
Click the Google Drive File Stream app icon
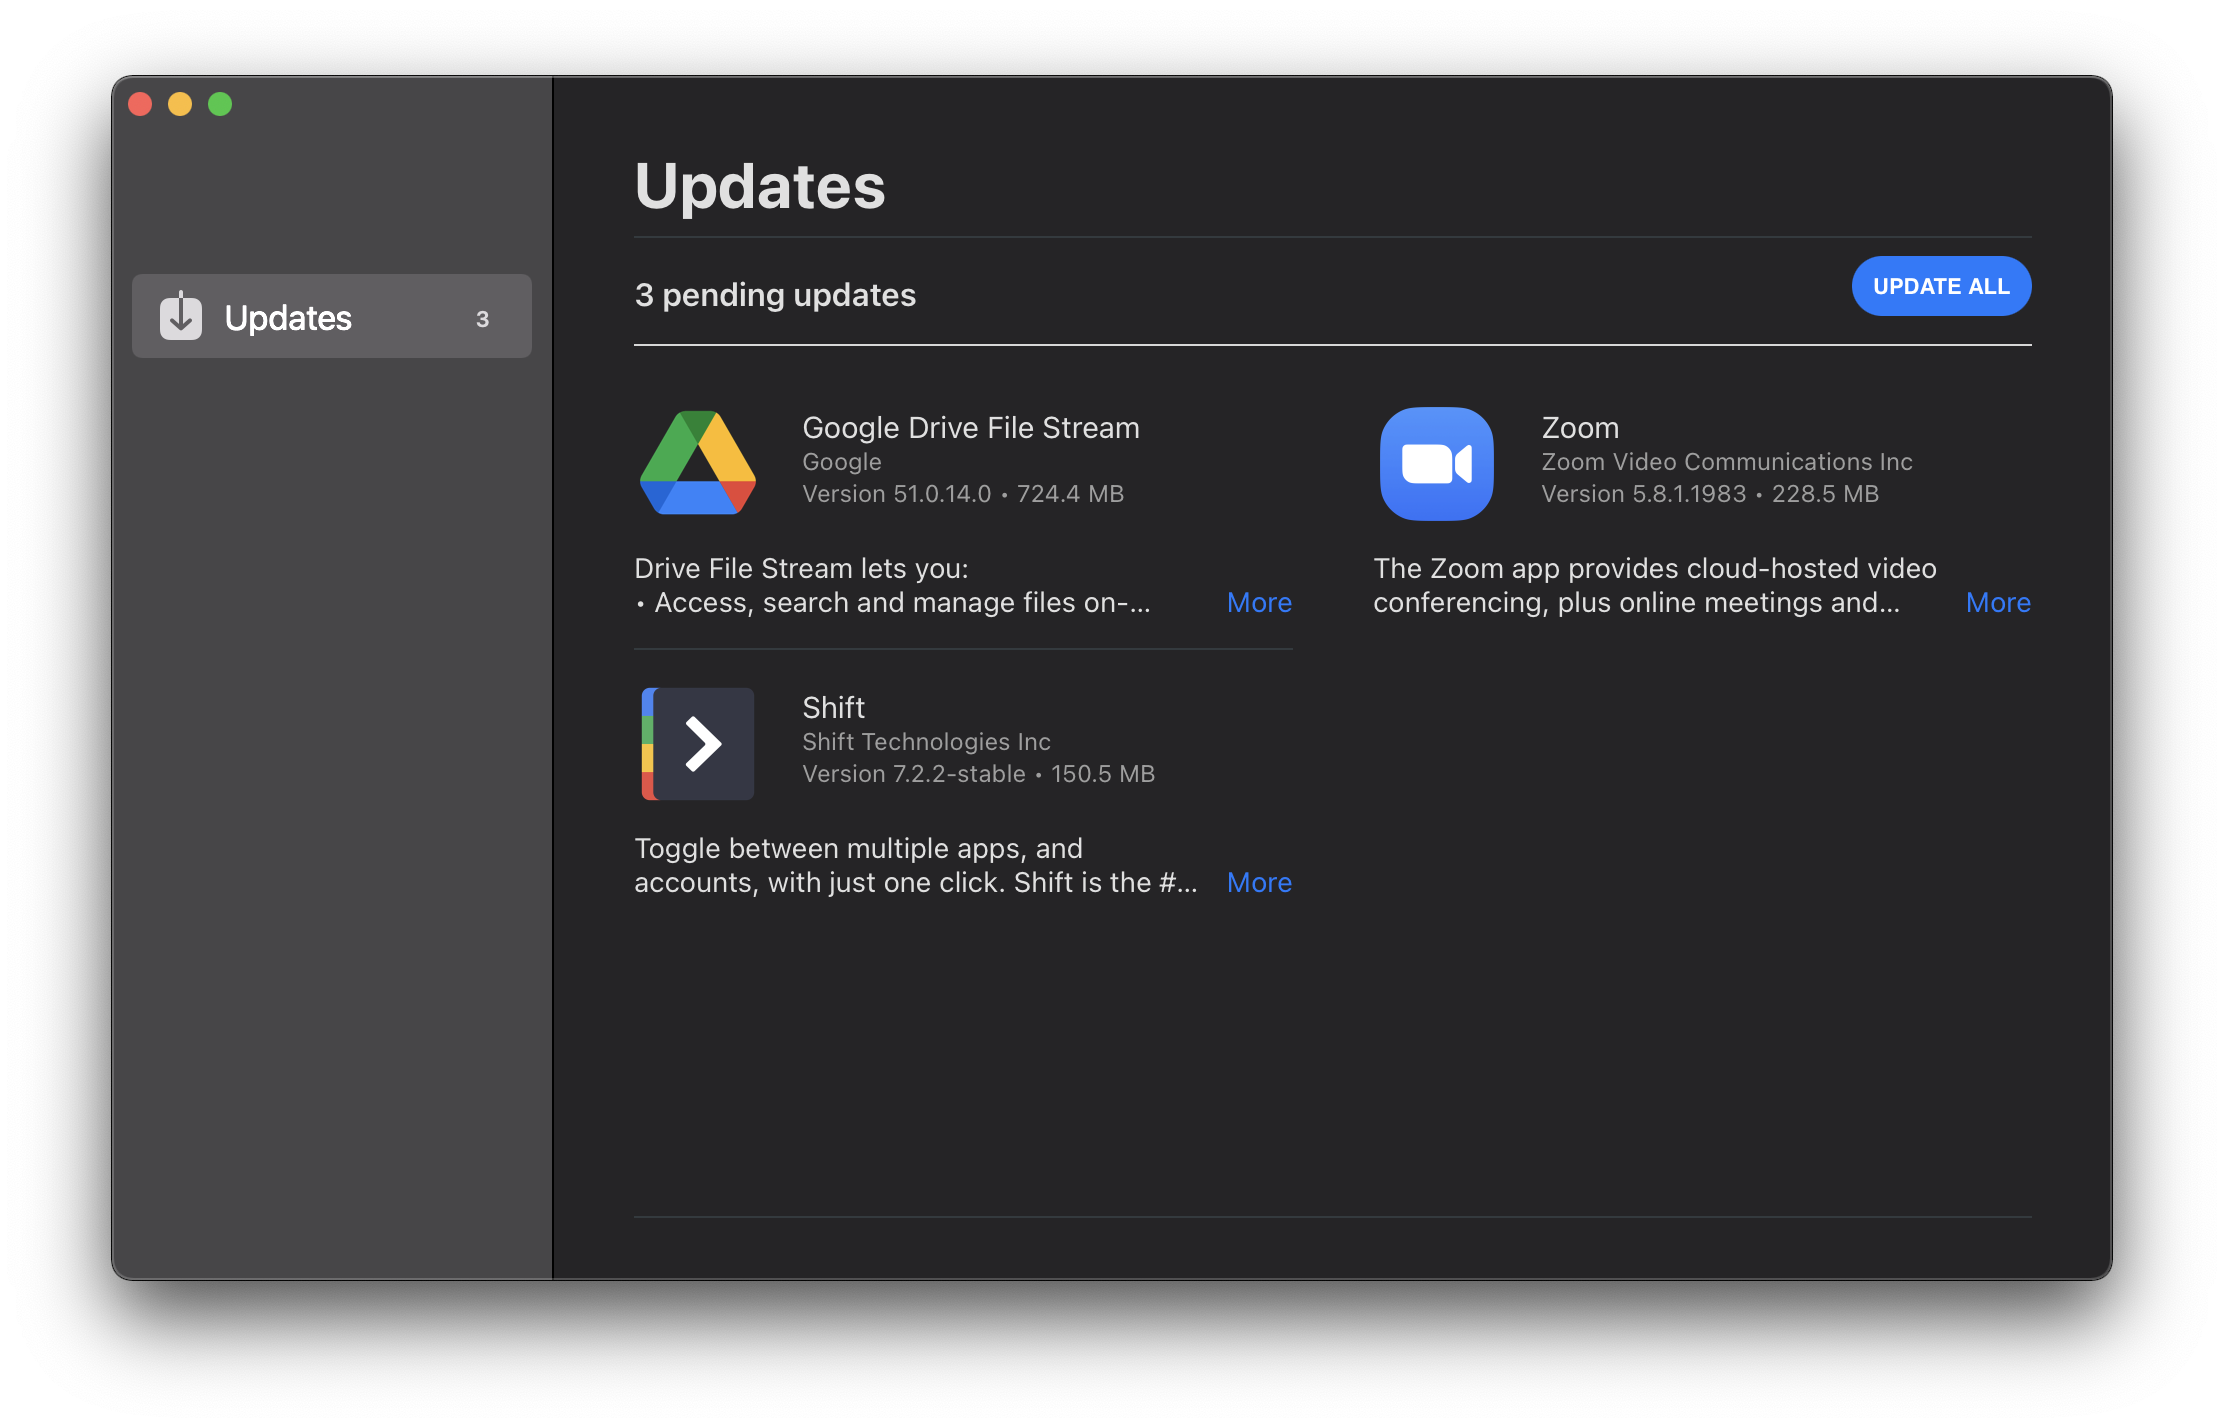[x=697, y=463]
